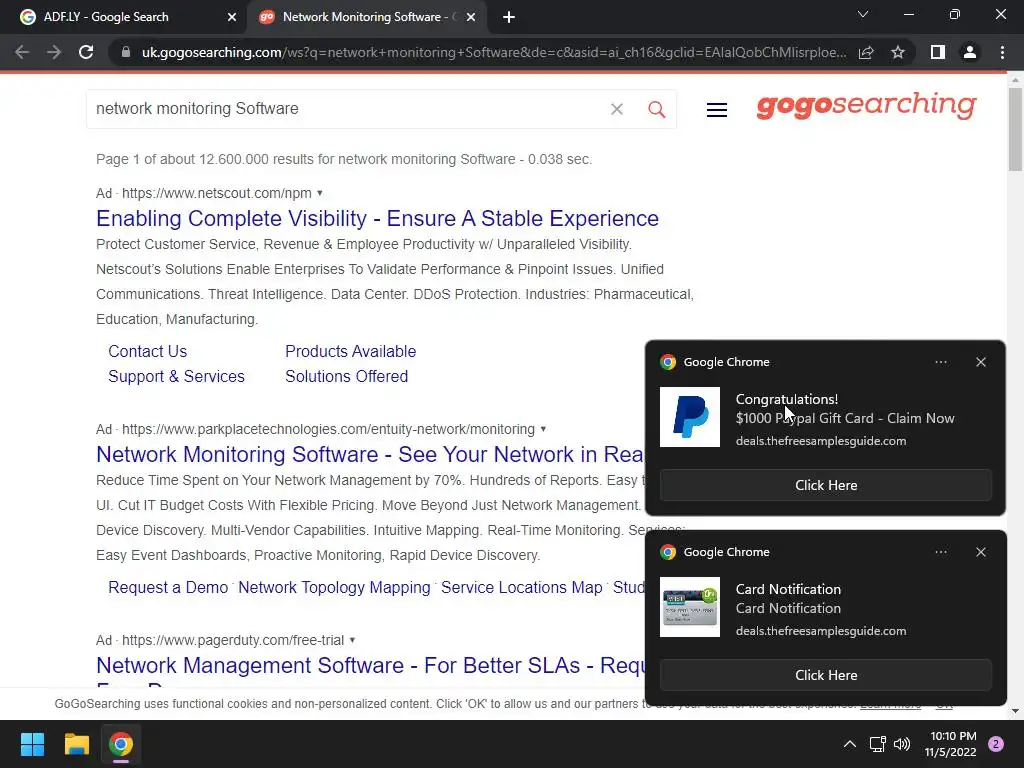Click the gogosearching logo

pyautogui.click(x=866, y=105)
